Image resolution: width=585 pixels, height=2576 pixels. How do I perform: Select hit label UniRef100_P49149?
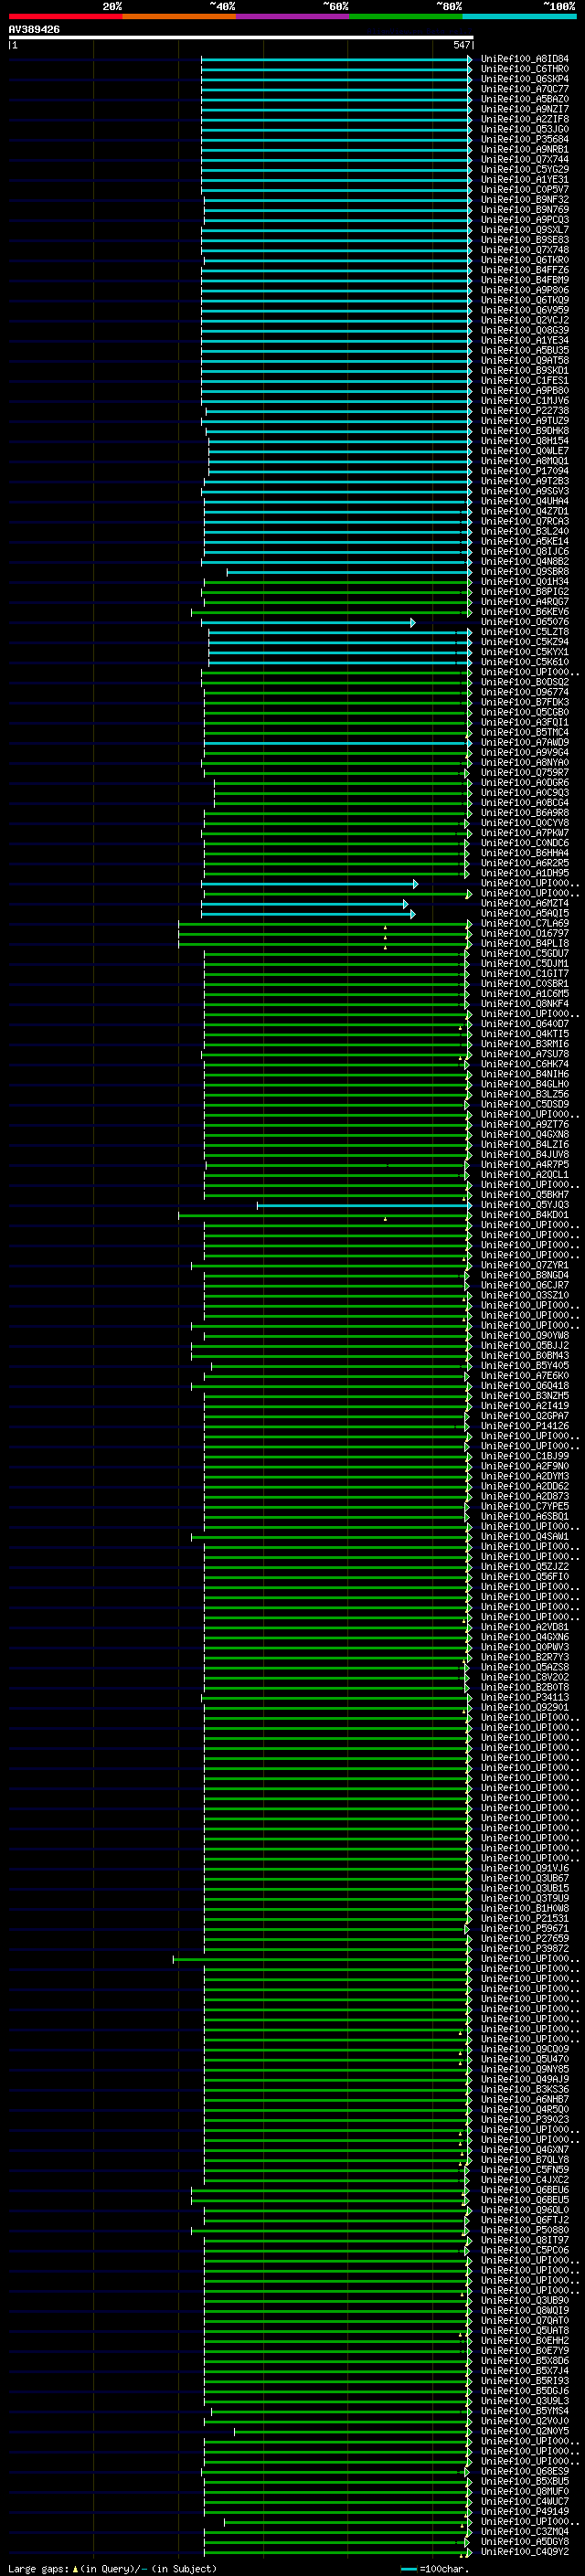click(524, 2512)
